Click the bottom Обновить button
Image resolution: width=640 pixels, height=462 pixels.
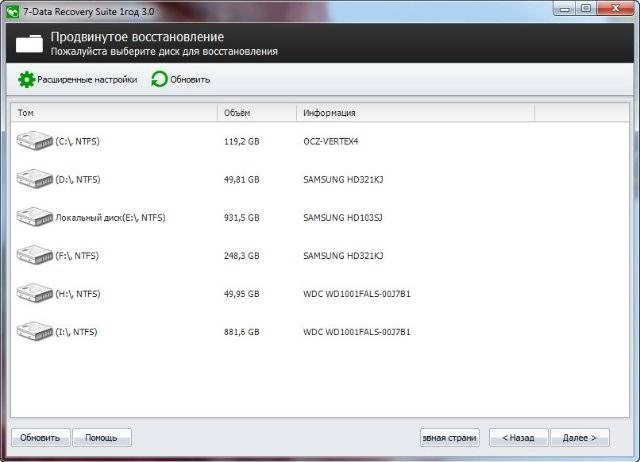pyautogui.click(x=40, y=438)
